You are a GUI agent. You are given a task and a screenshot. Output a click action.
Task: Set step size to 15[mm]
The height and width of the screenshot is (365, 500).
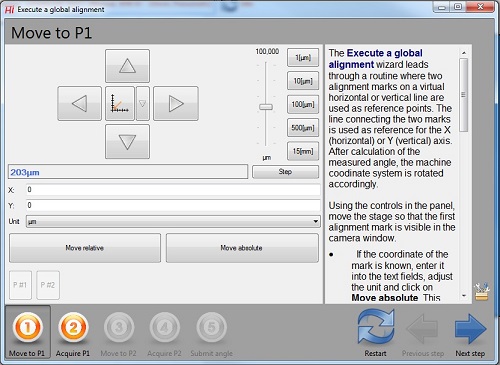pos(303,151)
